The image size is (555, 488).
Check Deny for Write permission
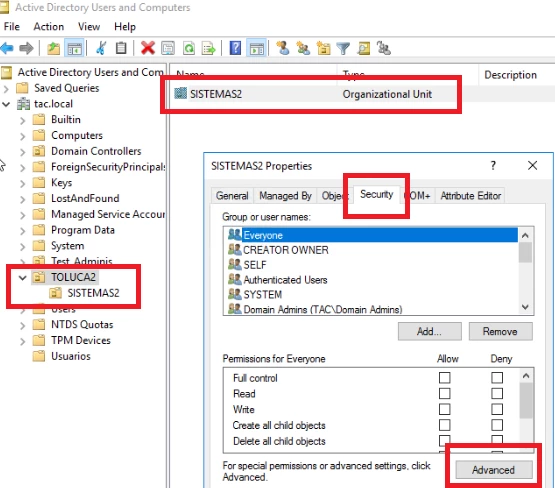pos(497,409)
